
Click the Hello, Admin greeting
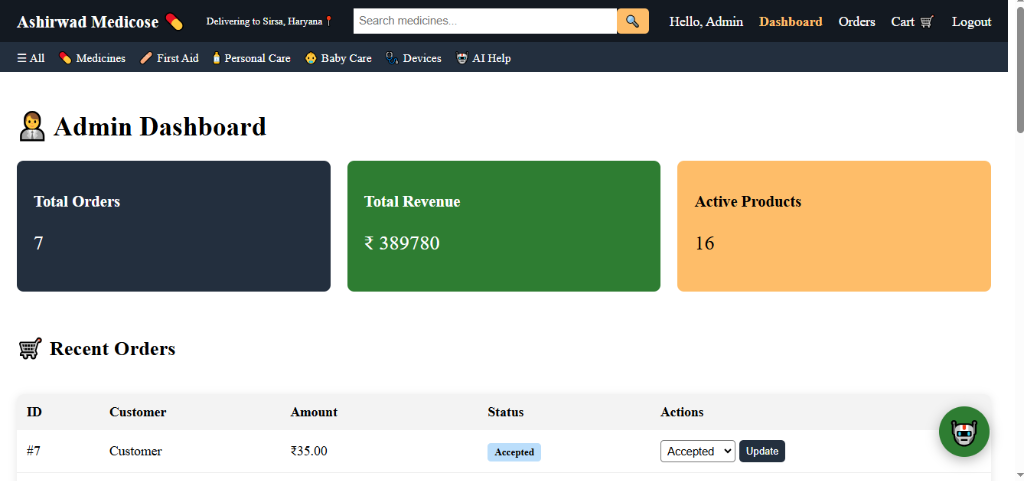pos(706,22)
